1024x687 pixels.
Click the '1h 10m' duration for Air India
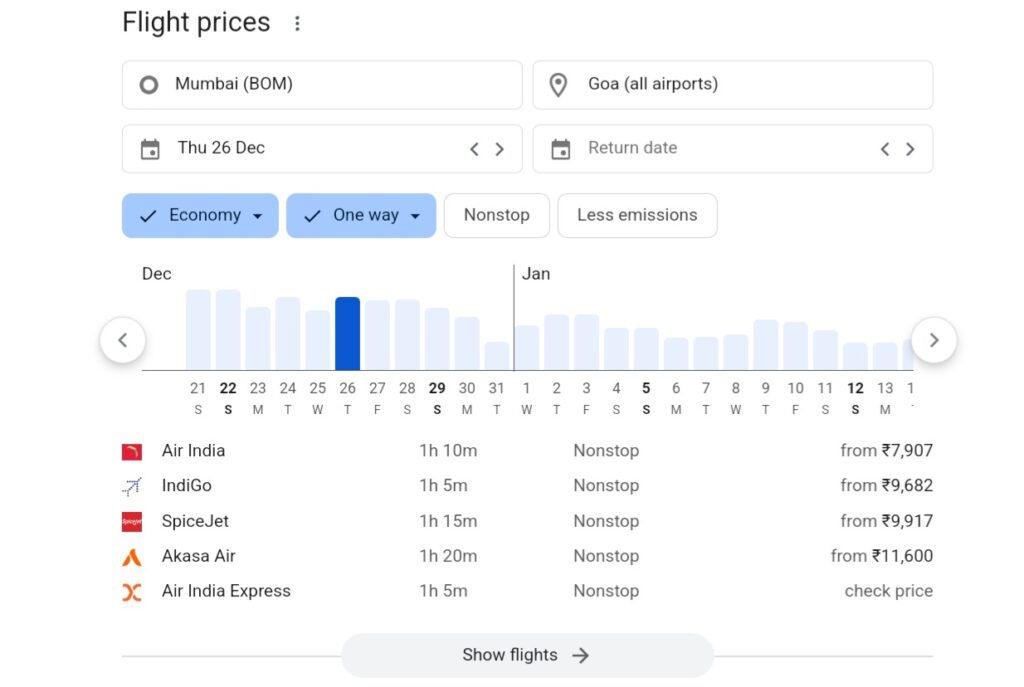click(x=448, y=451)
